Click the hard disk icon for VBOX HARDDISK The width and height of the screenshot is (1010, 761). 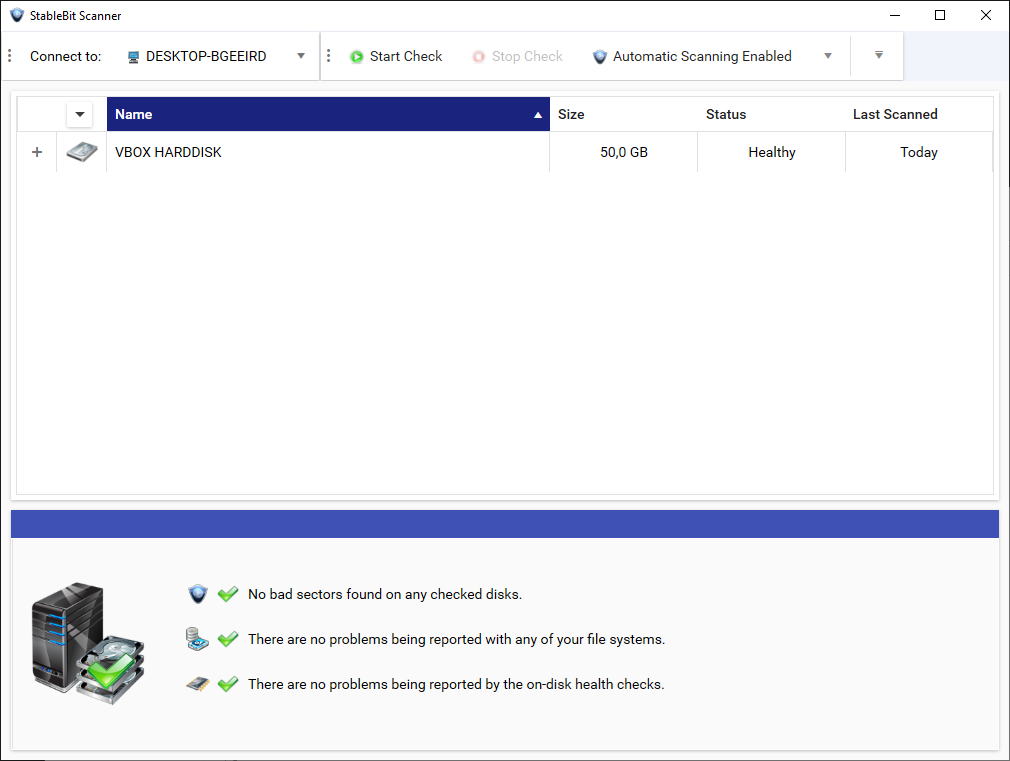click(x=82, y=152)
